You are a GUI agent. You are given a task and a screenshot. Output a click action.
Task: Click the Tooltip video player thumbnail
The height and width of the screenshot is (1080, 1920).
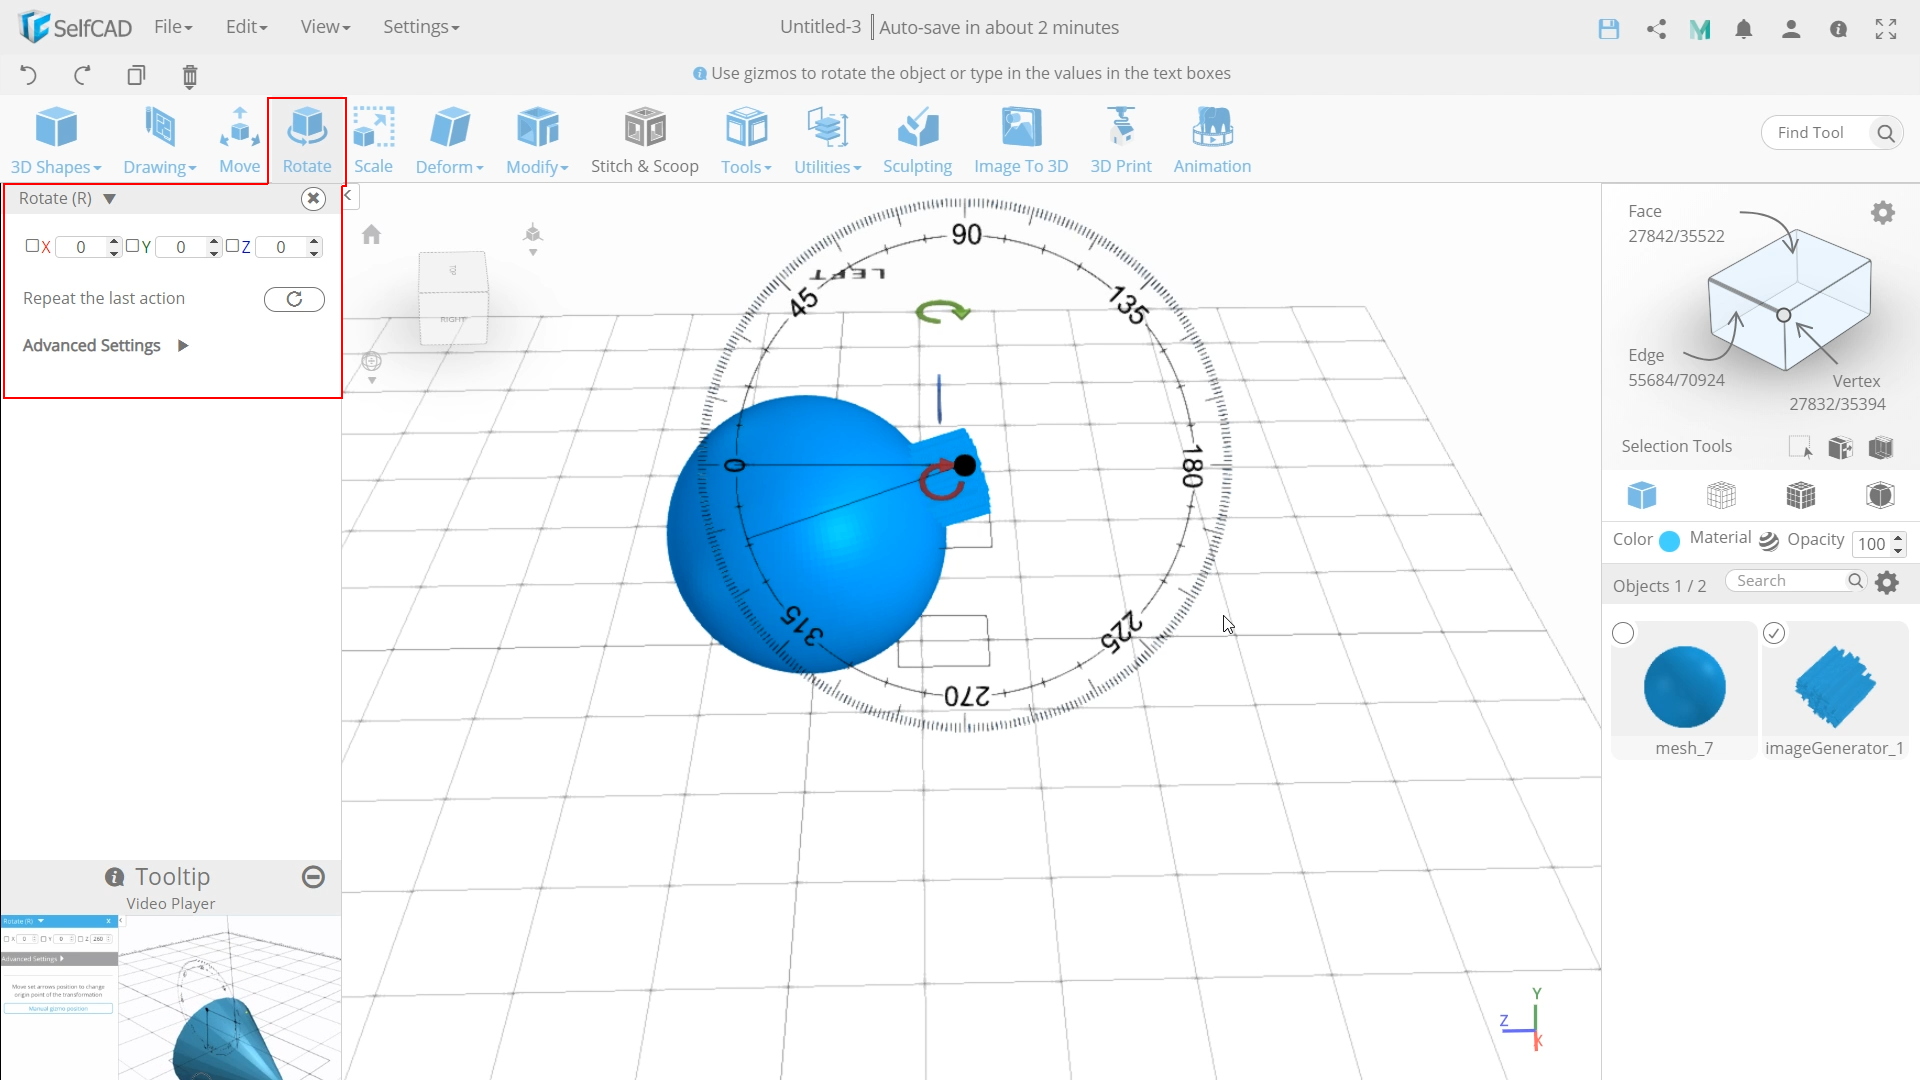[x=171, y=997]
